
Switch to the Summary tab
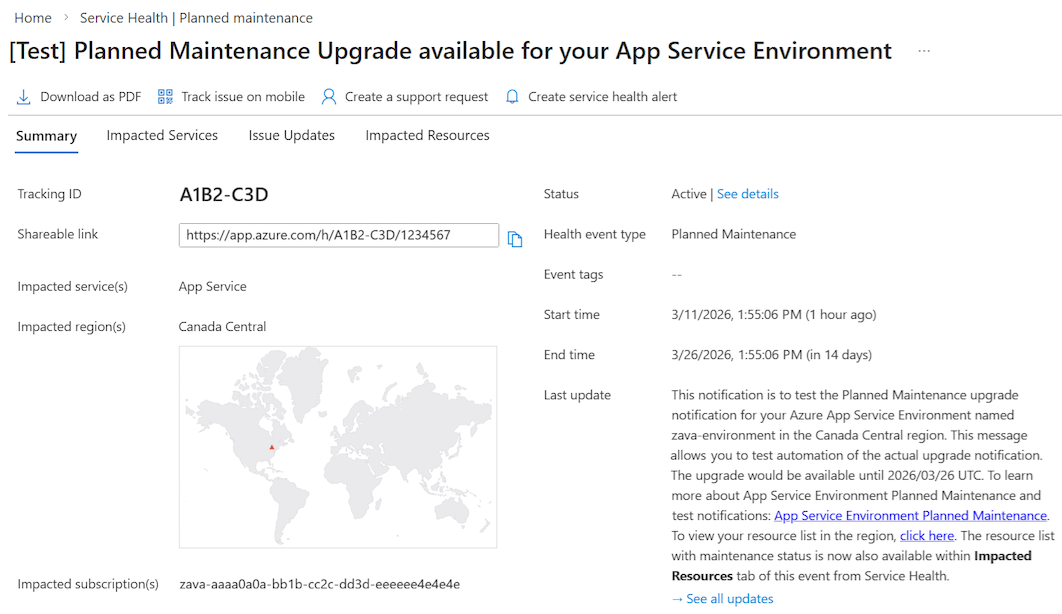pyautogui.click(x=46, y=136)
